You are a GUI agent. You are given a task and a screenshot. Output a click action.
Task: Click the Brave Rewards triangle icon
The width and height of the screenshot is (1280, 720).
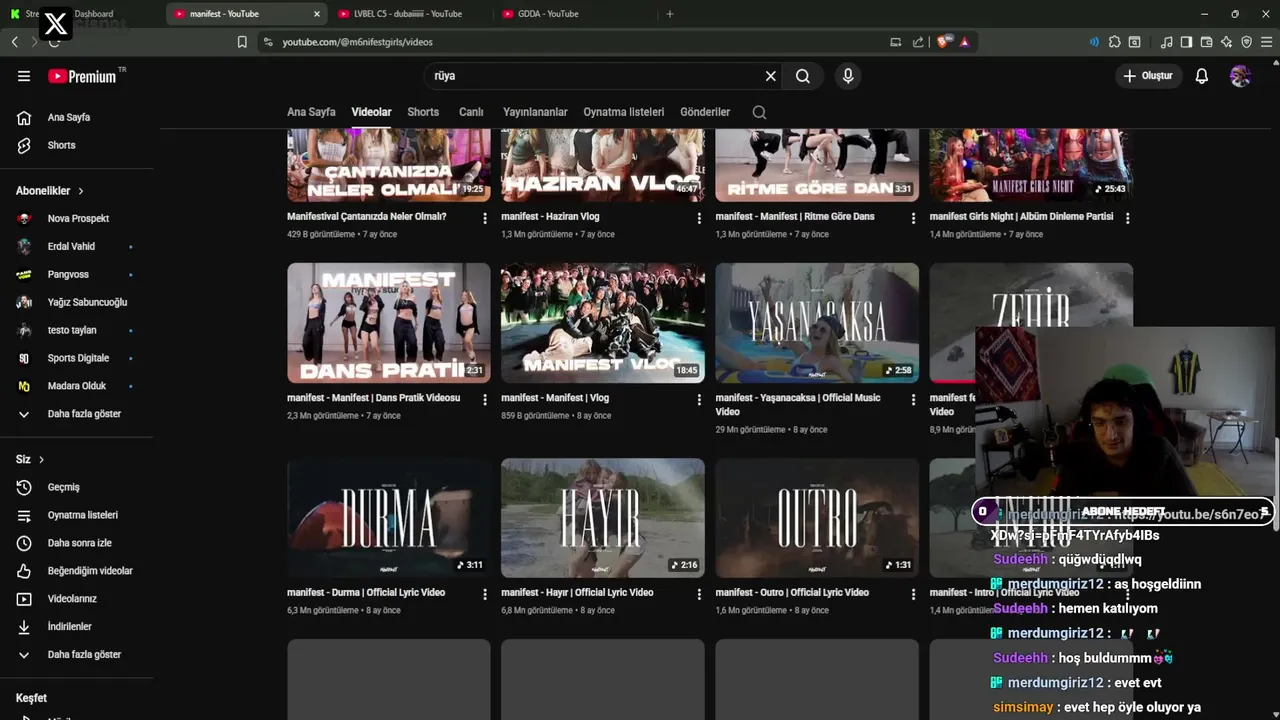[x=964, y=42]
